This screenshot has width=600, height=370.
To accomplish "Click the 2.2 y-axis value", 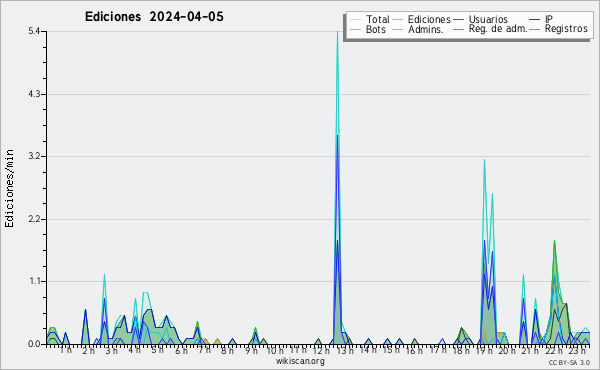I will click(34, 219).
